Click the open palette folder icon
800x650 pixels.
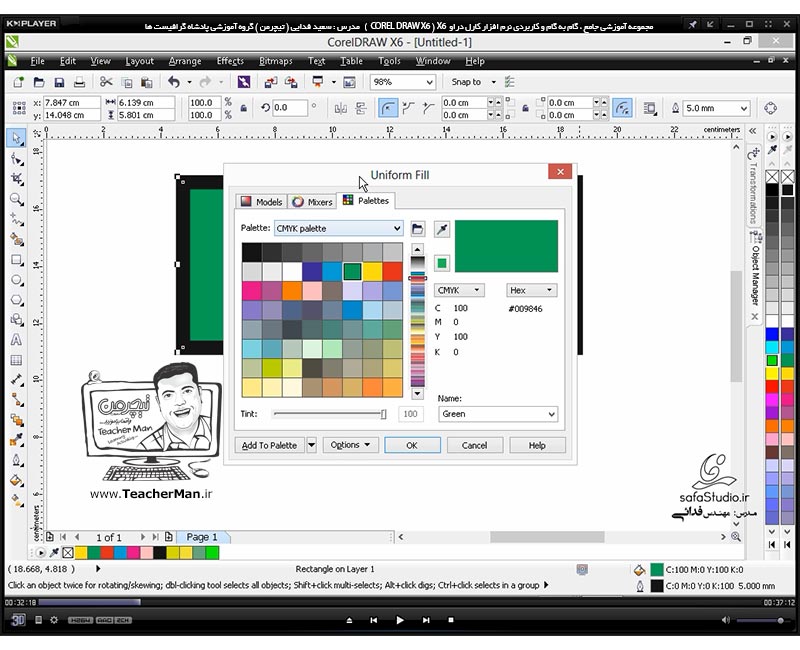coord(417,229)
